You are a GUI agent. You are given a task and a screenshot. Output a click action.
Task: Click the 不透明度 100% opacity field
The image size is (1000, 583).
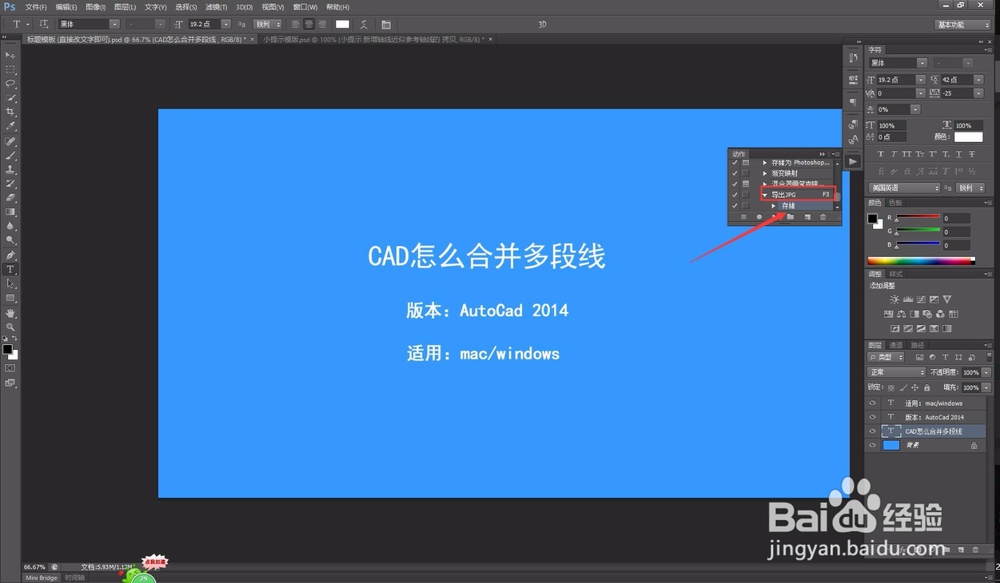[971, 372]
